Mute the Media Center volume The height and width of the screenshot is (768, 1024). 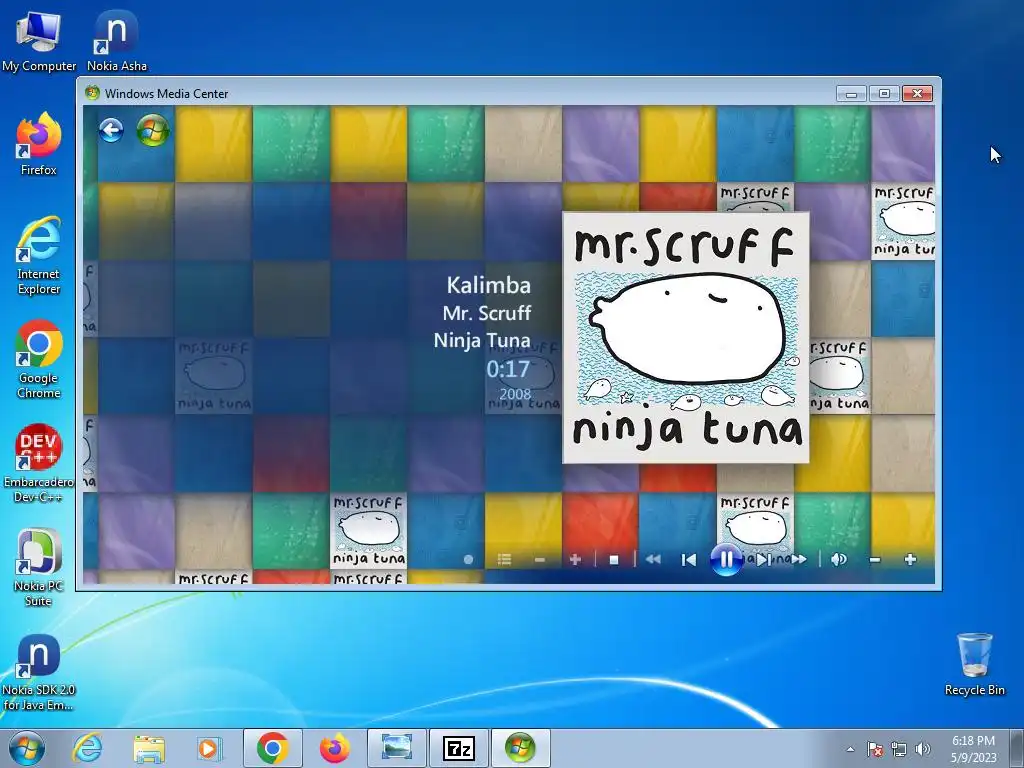pyautogui.click(x=839, y=560)
